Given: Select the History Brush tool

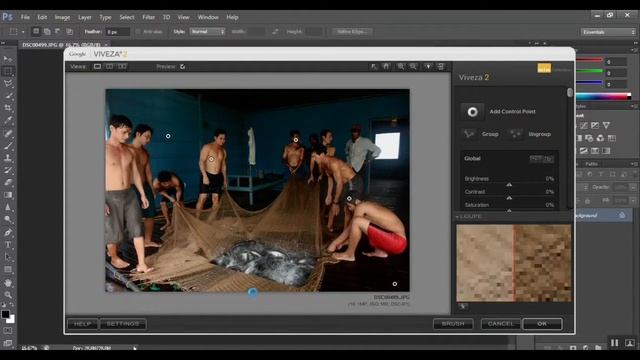Looking at the screenshot, I should click(8, 170).
